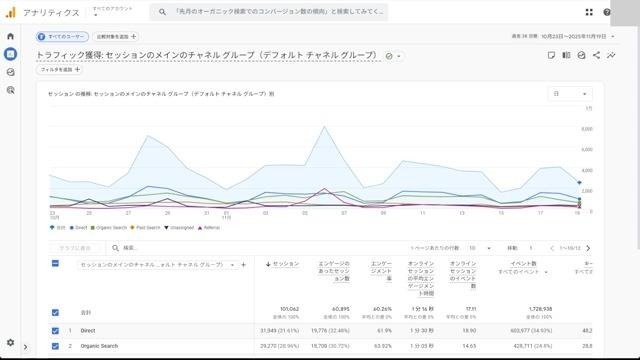Image resolution: width=640 pixels, height=360 pixels.
Task: Open the Reports section in sidebar
Action: [11, 54]
